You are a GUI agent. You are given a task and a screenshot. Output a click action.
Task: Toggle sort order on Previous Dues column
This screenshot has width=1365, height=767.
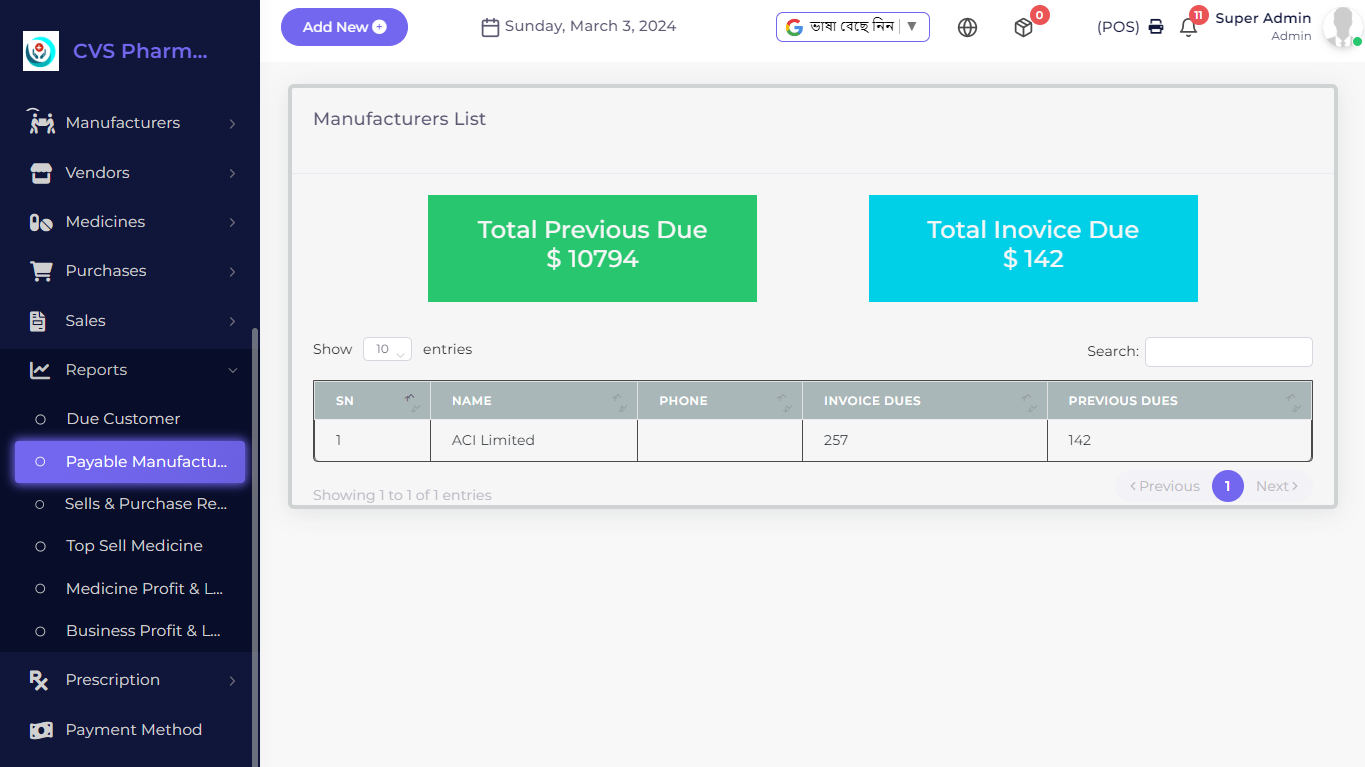pos(1179,401)
